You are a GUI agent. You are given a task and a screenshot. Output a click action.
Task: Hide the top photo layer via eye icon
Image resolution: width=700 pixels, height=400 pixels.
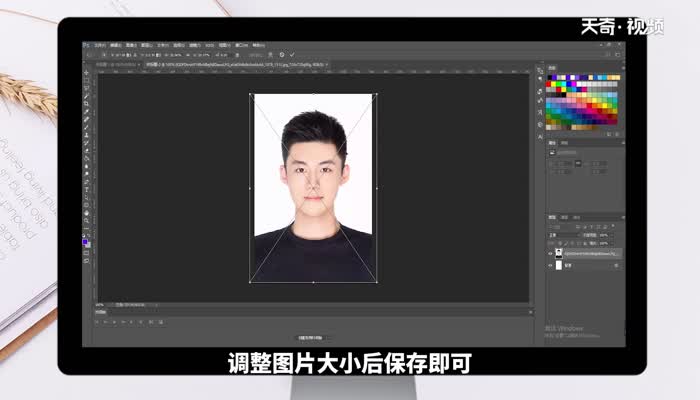(x=550, y=253)
